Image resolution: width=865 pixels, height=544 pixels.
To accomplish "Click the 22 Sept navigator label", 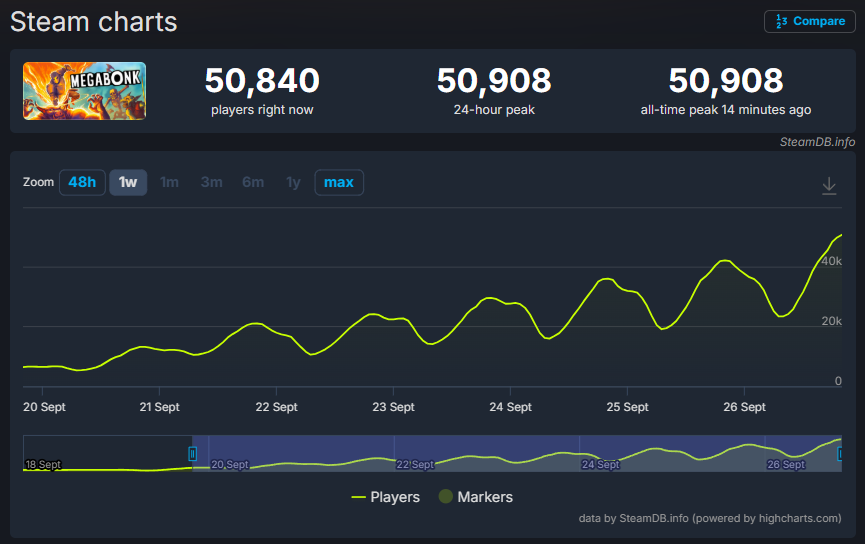I will (415, 465).
